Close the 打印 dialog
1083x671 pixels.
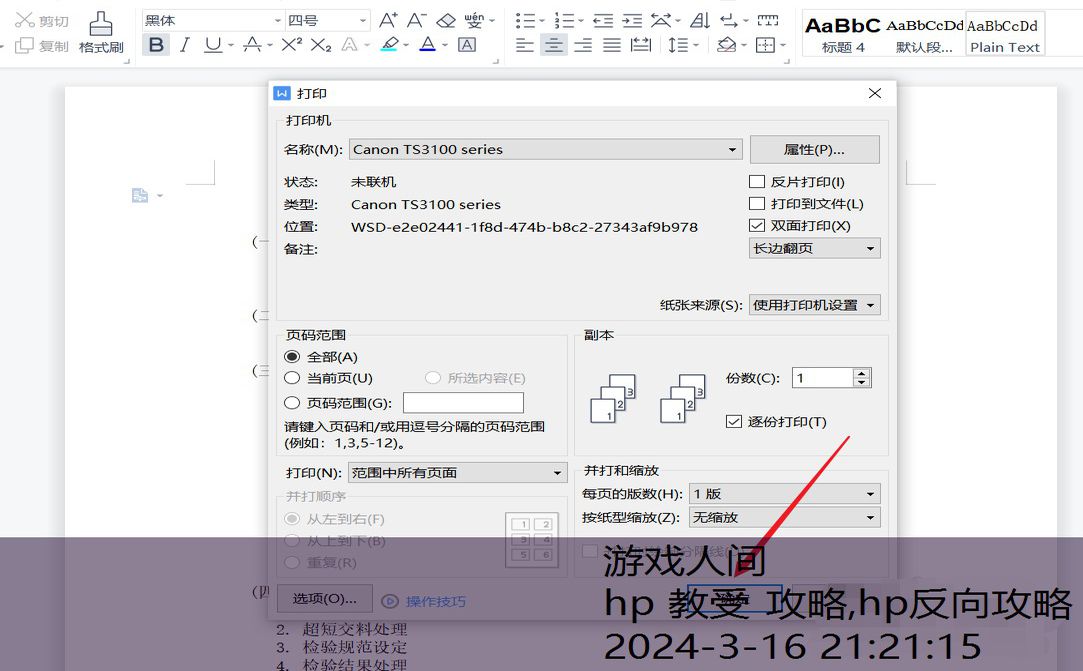tap(874, 93)
